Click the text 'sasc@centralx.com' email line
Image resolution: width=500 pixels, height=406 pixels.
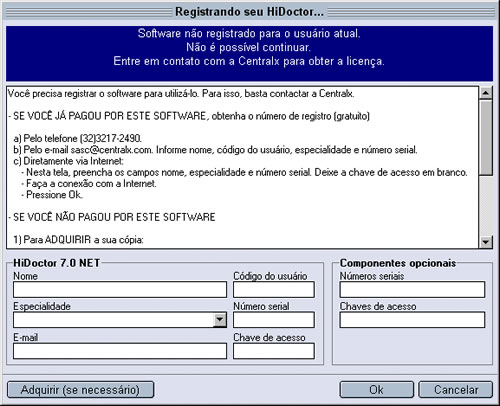point(215,150)
